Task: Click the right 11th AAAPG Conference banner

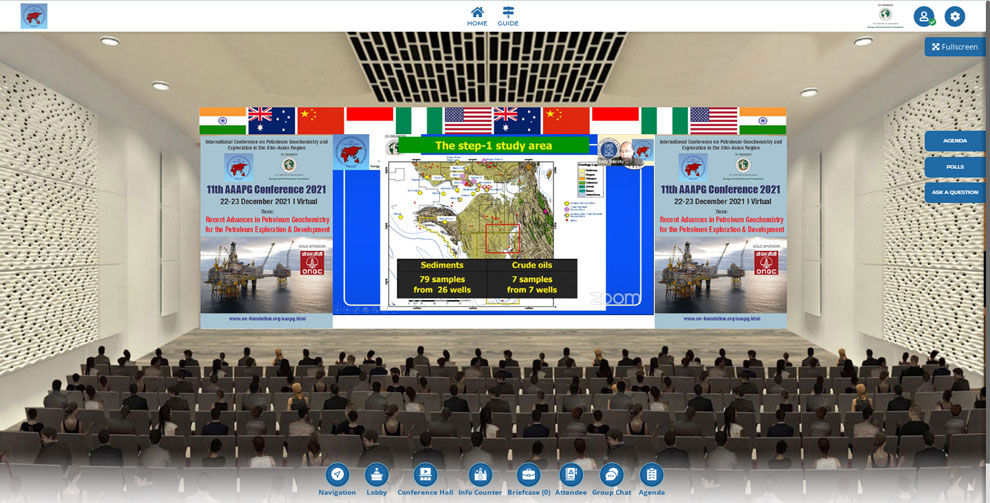Action: coord(720,231)
